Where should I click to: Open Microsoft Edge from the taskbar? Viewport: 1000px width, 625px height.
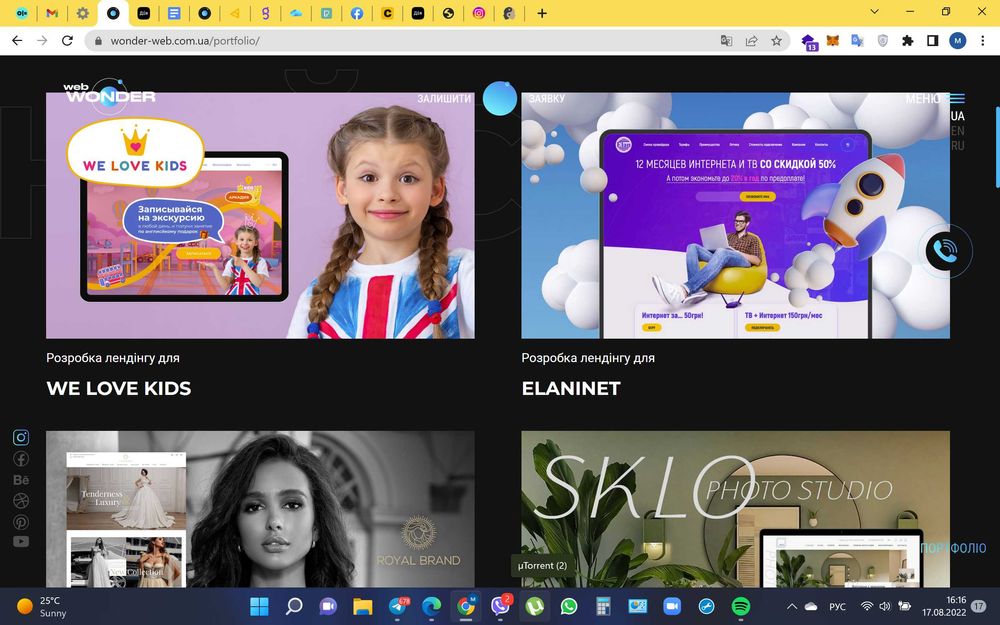pos(432,606)
